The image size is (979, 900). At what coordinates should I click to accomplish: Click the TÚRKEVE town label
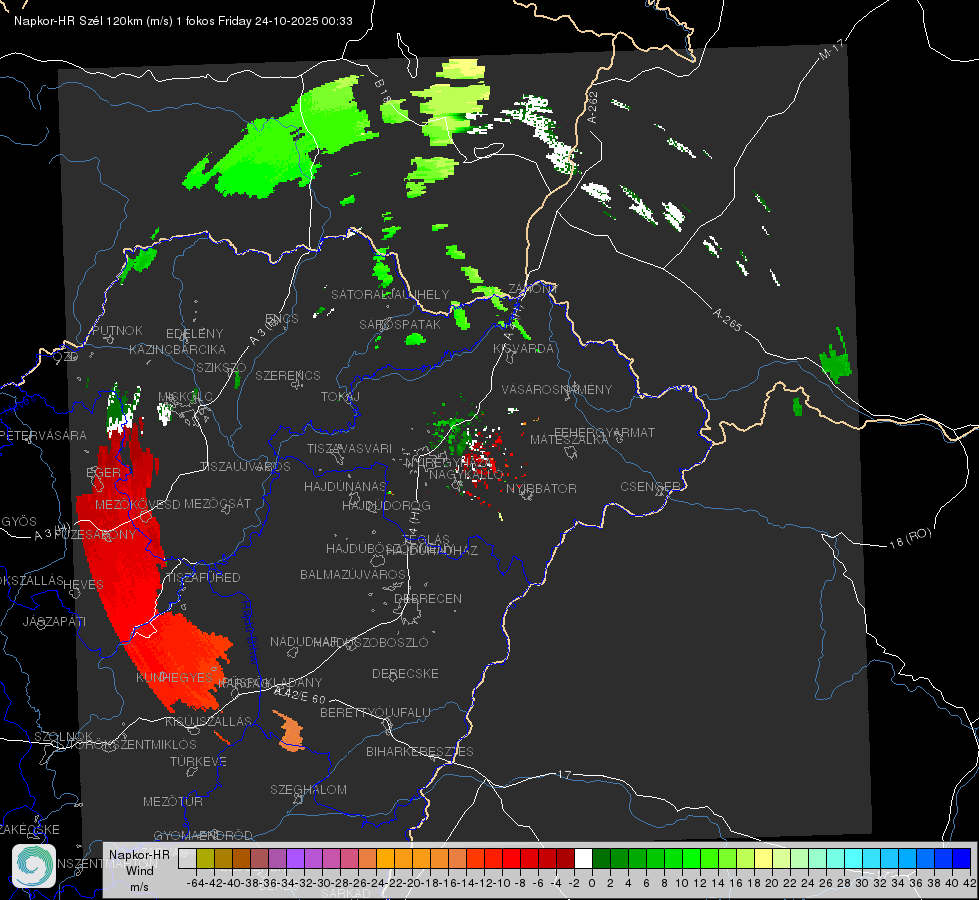199,761
